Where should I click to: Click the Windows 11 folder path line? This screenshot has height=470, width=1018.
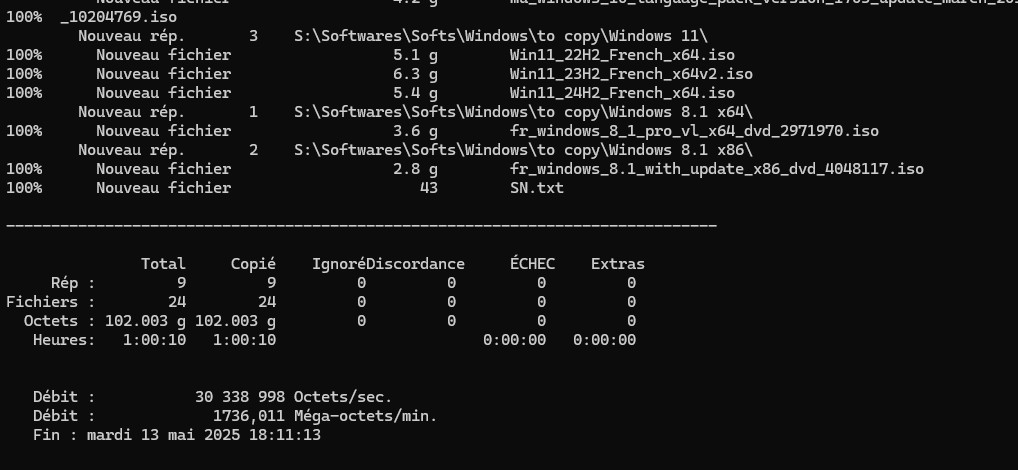501,36
